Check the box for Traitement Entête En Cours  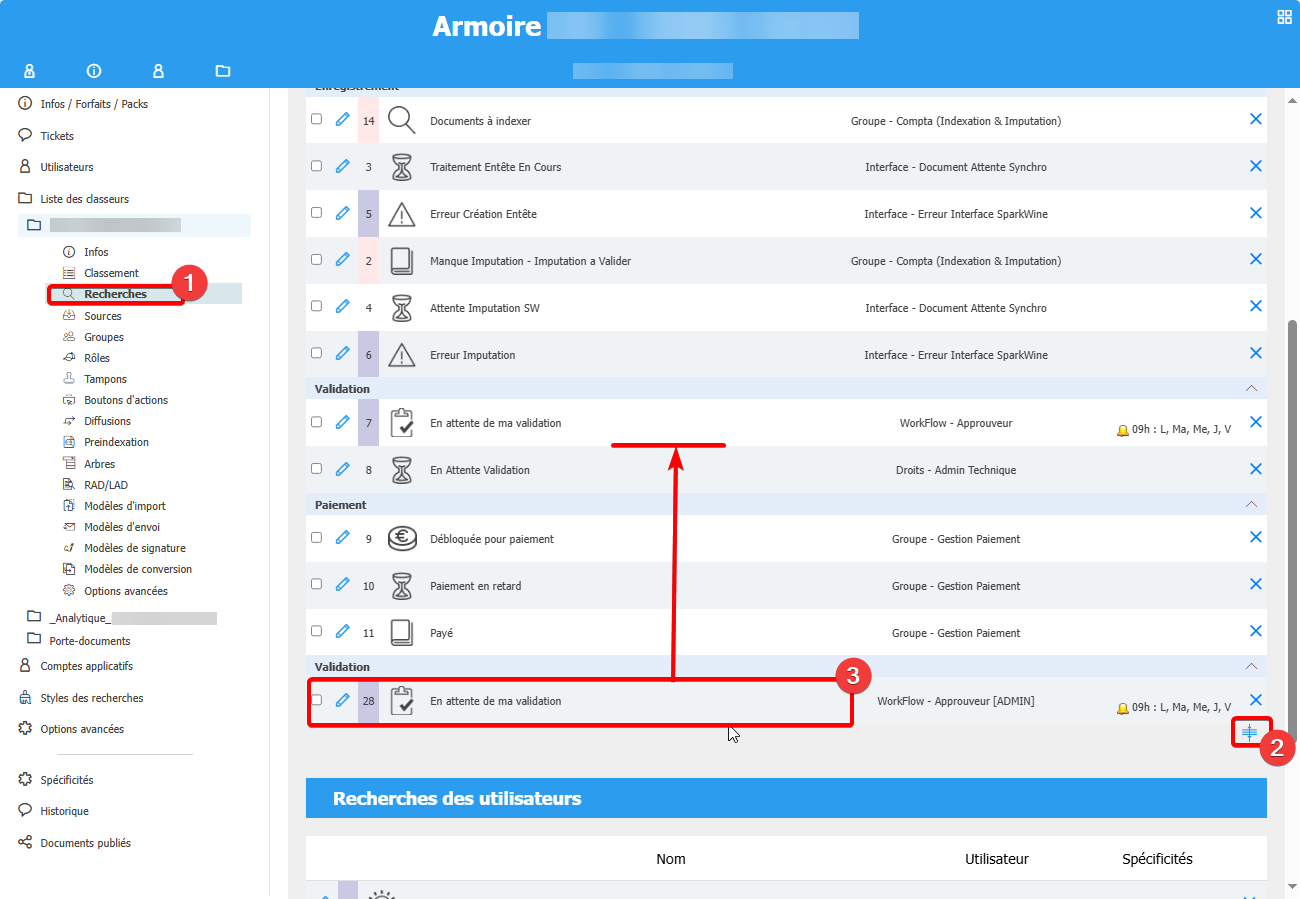coord(316,166)
